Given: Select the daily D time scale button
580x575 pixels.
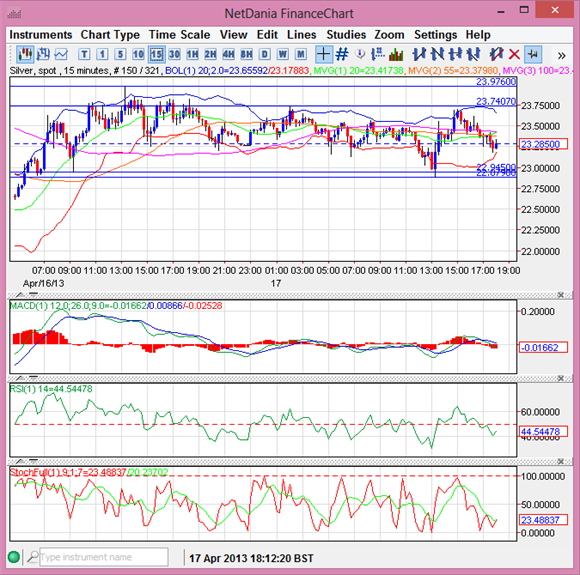Looking at the screenshot, I should 265,55.
